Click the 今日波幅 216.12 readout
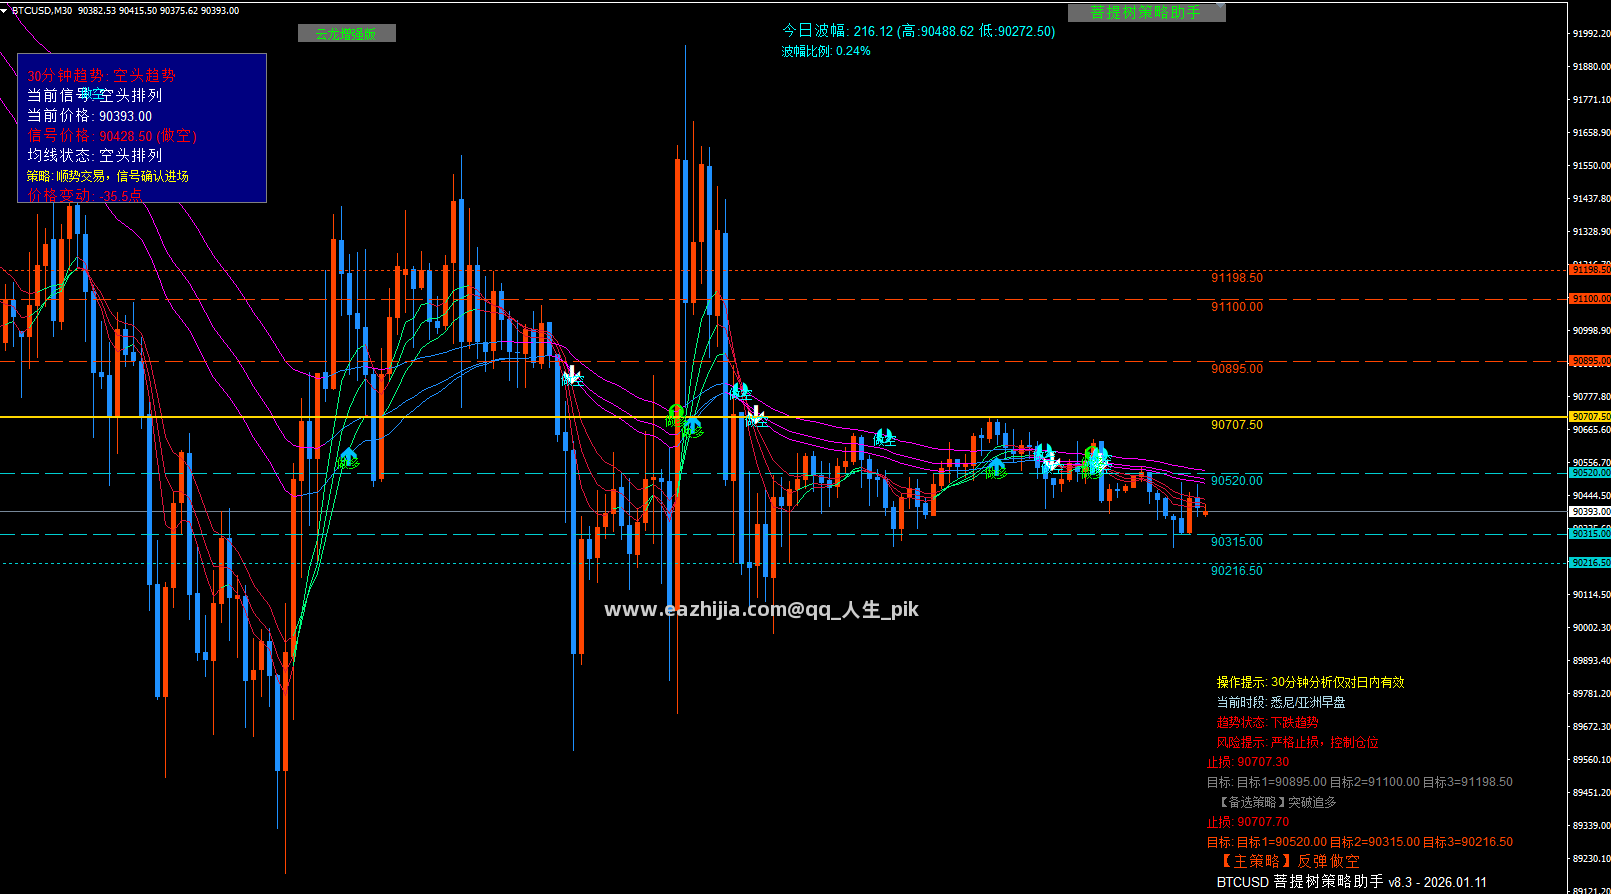The image size is (1611, 894). [x=918, y=31]
